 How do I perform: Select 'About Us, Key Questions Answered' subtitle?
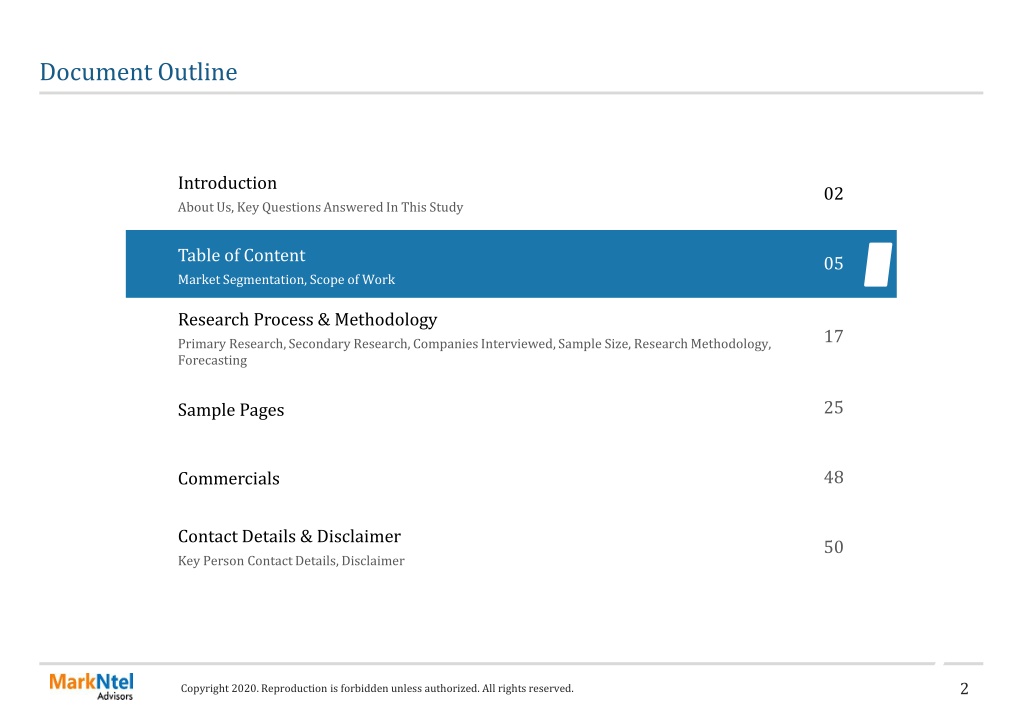[320, 207]
